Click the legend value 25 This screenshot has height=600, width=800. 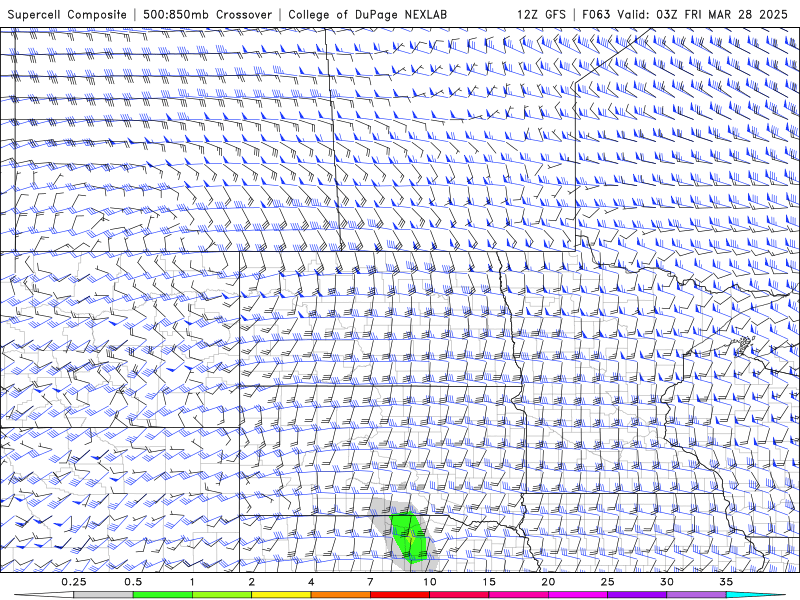click(x=608, y=582)
